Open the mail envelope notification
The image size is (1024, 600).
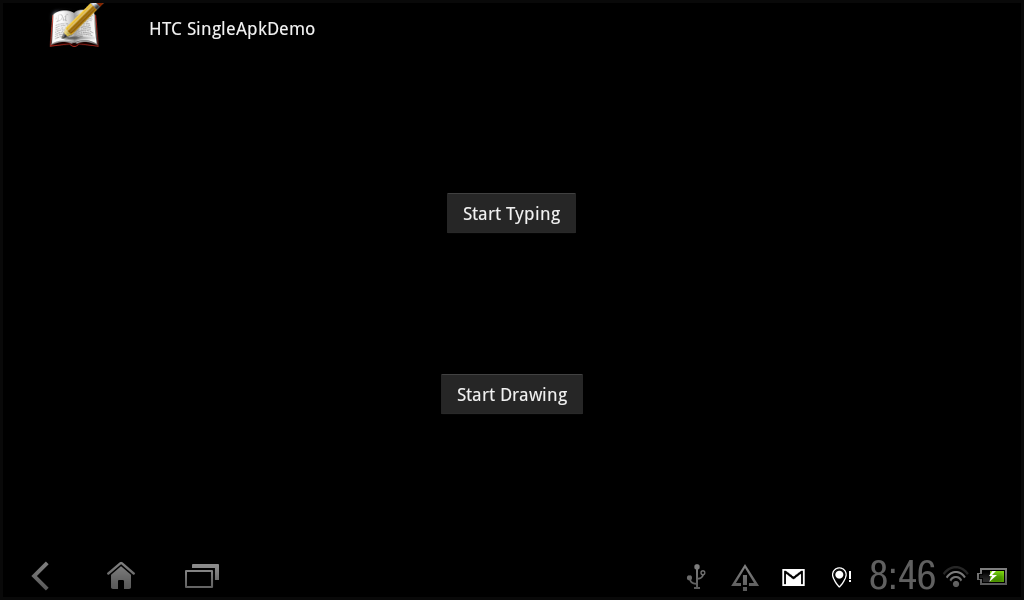[x=793, y=577]
